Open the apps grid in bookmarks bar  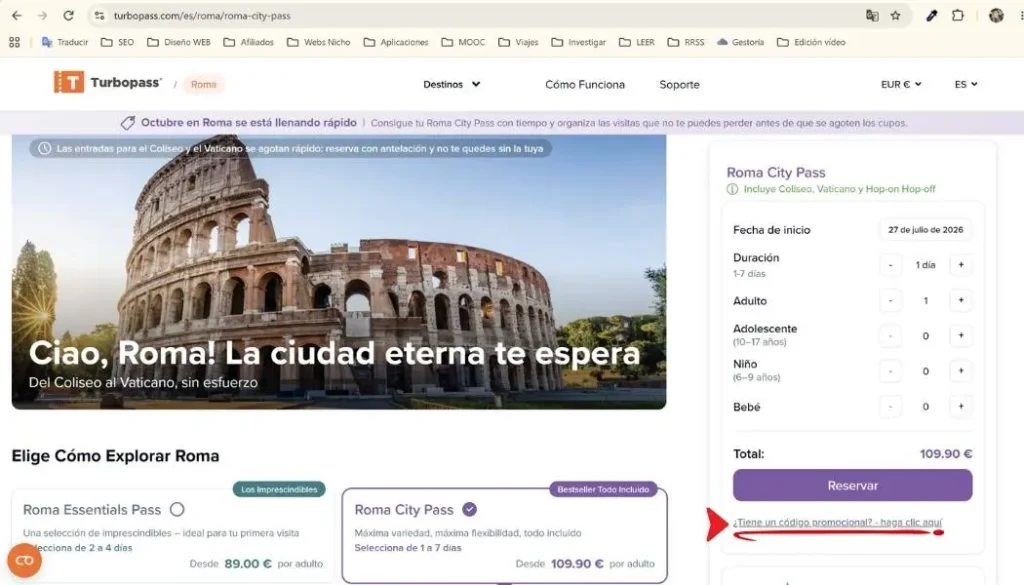(14, 42)
